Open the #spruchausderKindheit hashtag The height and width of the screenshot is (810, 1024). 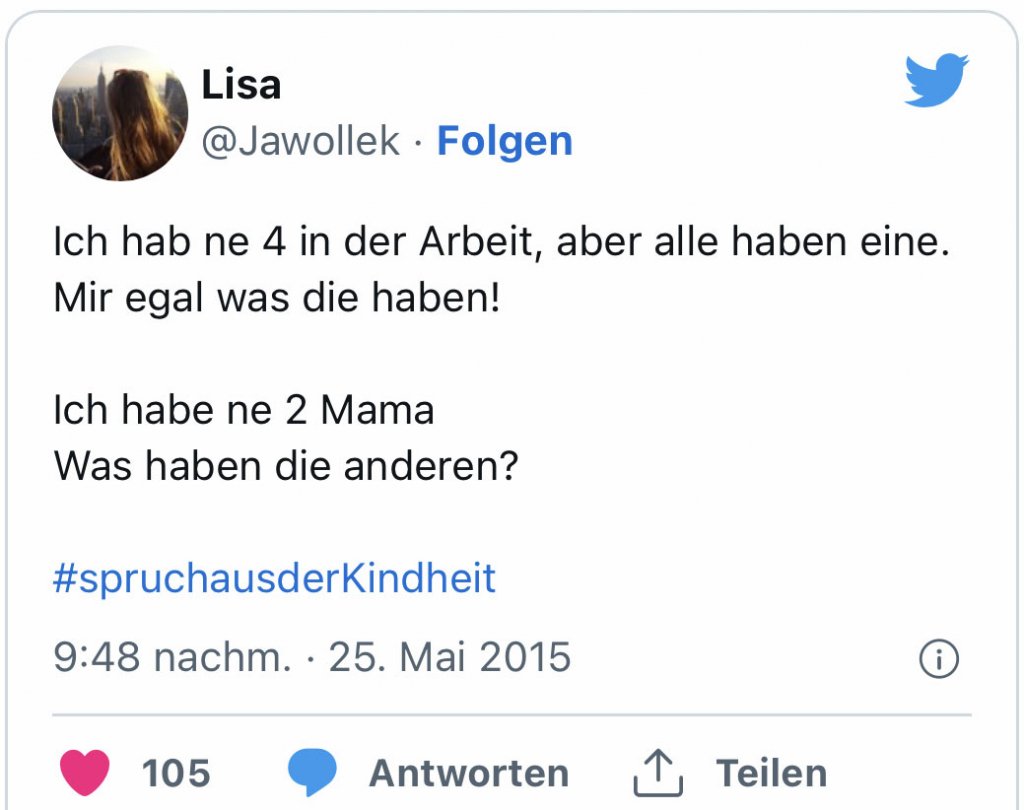click(x=274, y=579)
